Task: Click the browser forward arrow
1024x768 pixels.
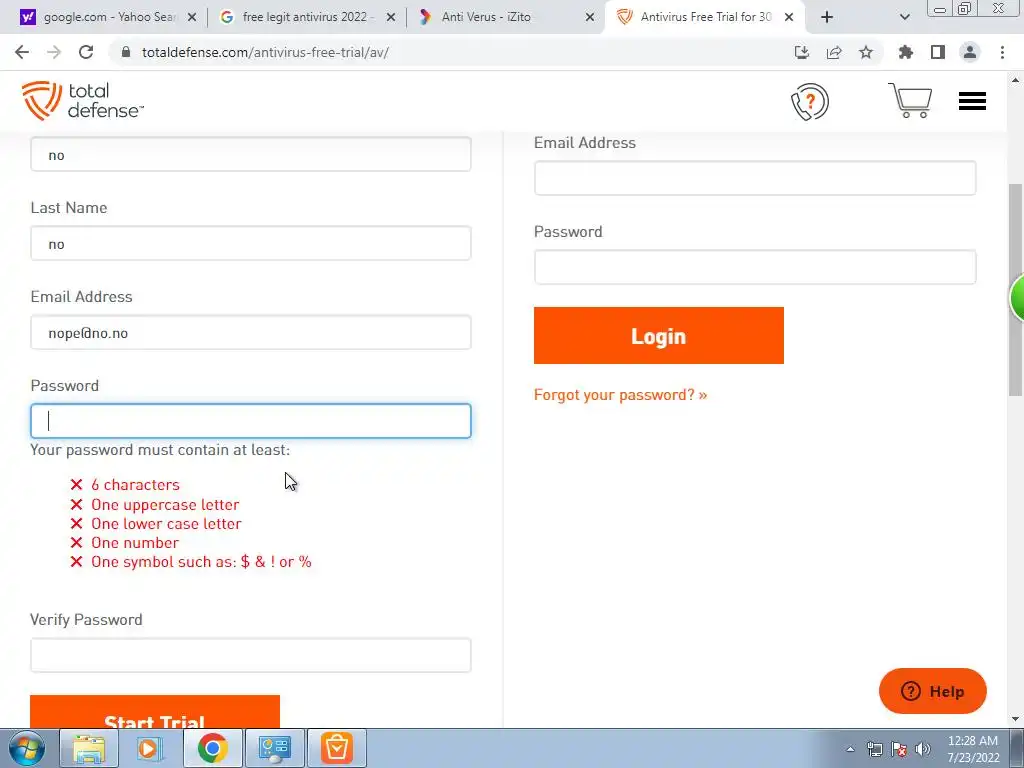Action: pos(54,52)
